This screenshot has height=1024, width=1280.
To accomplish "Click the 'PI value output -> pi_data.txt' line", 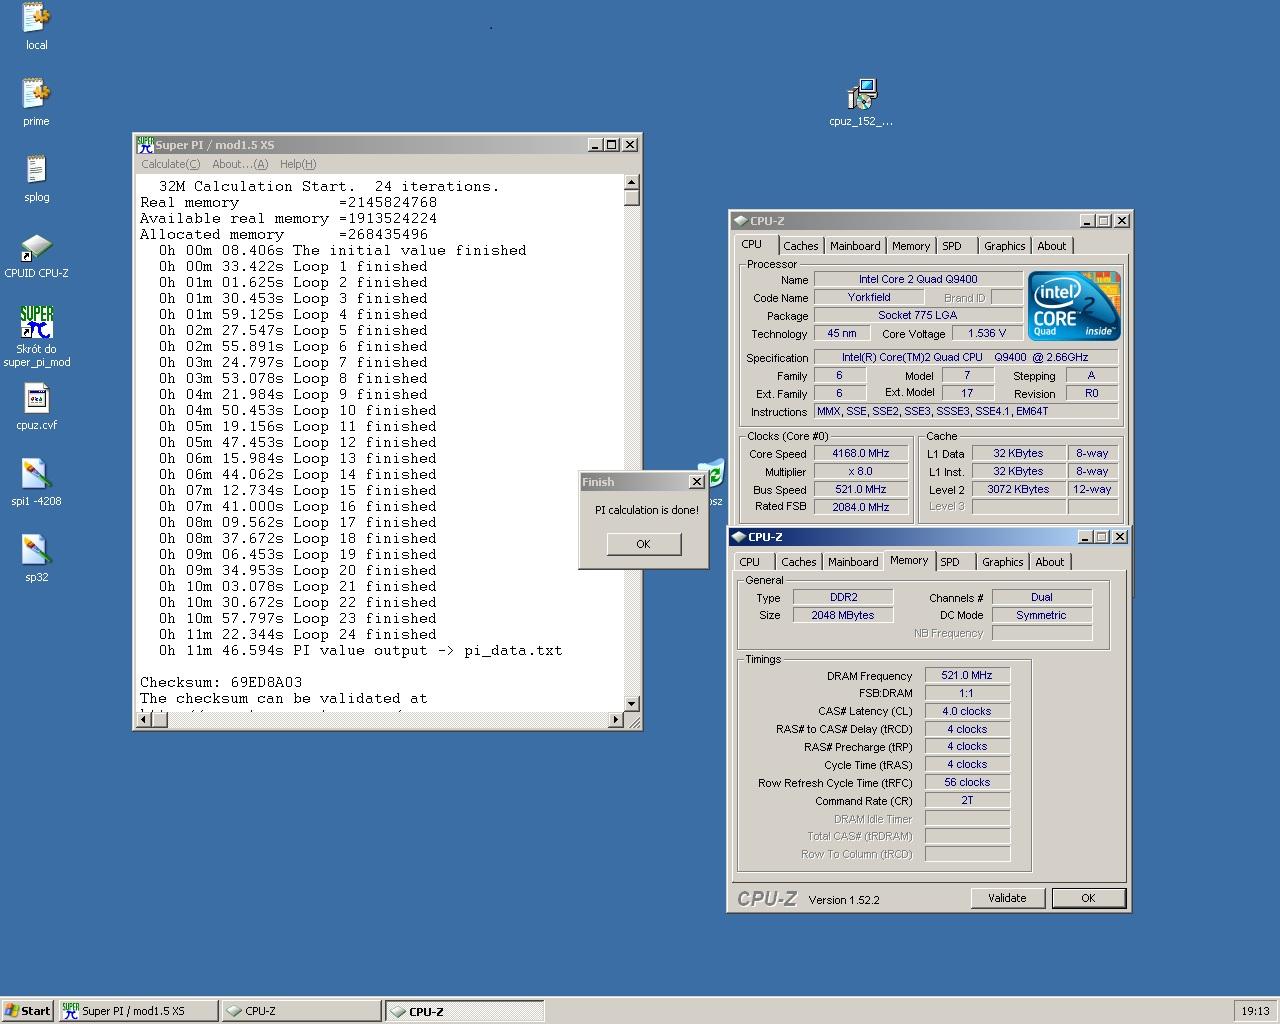I will click(x=360, y=650).
